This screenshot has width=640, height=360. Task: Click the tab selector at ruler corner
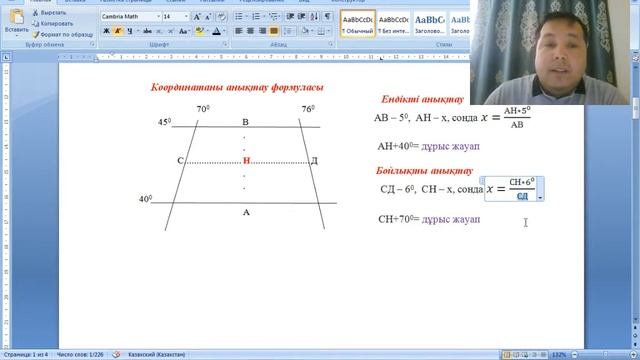coord(6,58)
